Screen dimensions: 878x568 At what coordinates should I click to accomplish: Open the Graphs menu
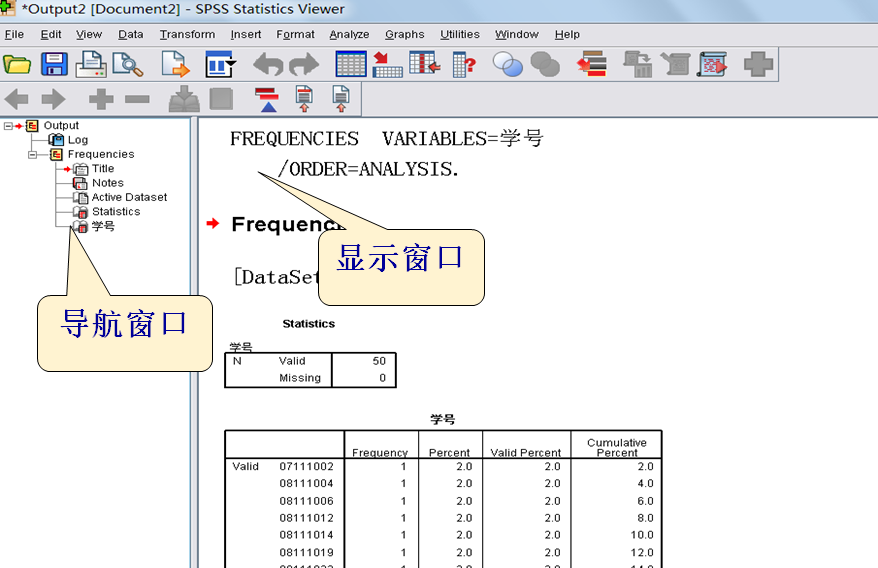click(405, 35)
